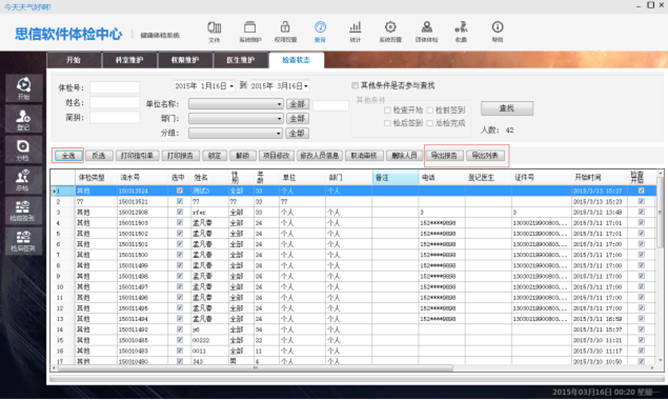This screenshot has height=400, width=668.
Task: Open the archive-box icon in top toolbar
Action: tap(250, 32)
